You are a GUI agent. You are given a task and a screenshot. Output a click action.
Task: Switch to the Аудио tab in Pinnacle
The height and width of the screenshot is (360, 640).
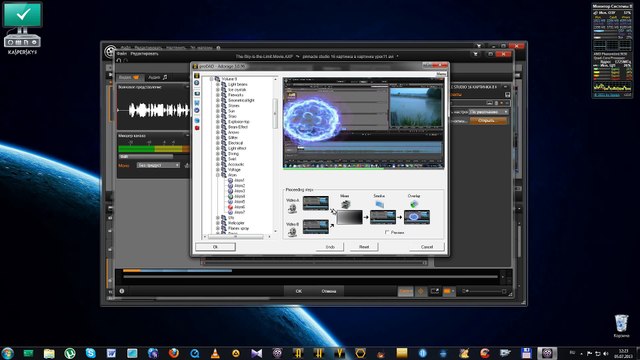(x=158, y=77)
